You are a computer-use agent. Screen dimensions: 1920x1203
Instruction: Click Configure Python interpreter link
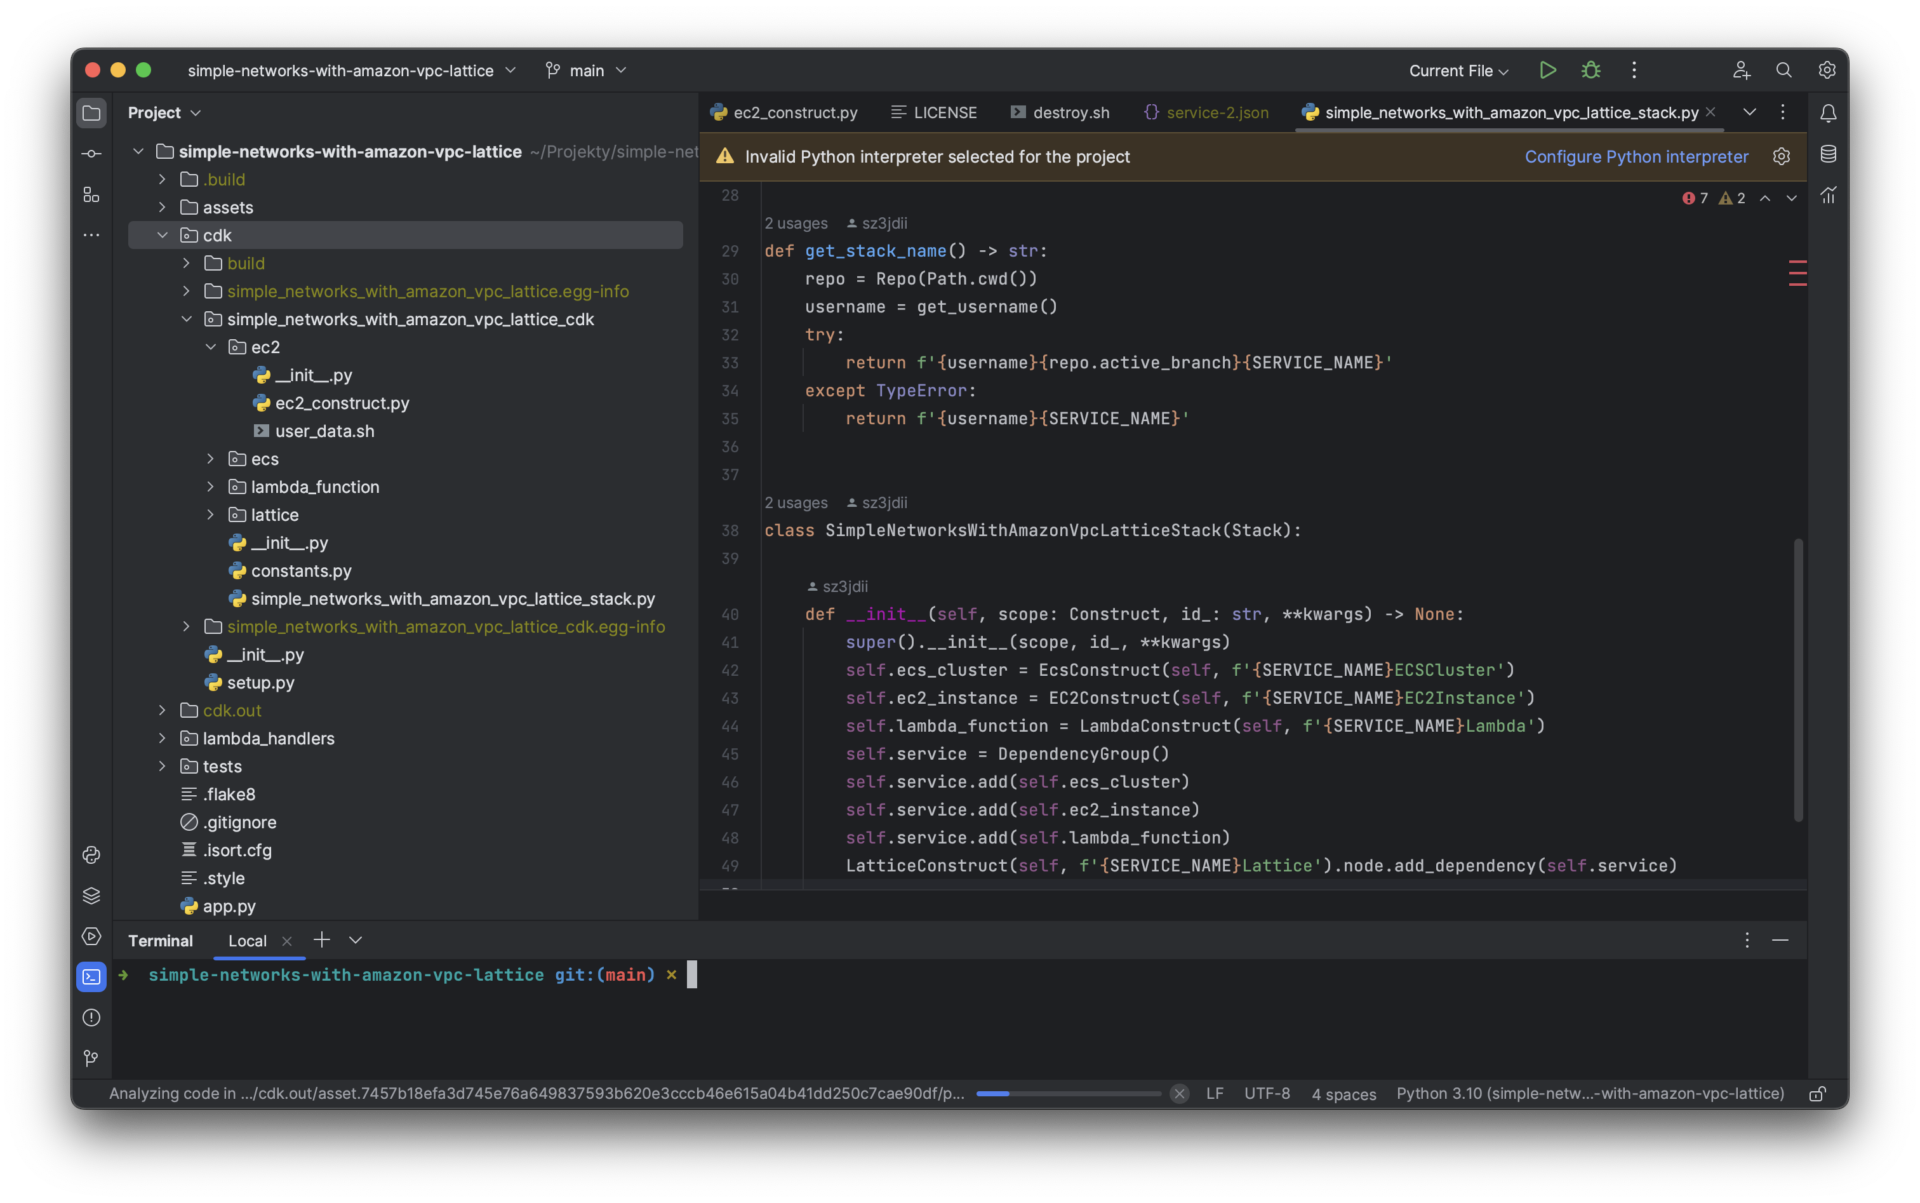pyautogui.click(x=1636, y=157)
